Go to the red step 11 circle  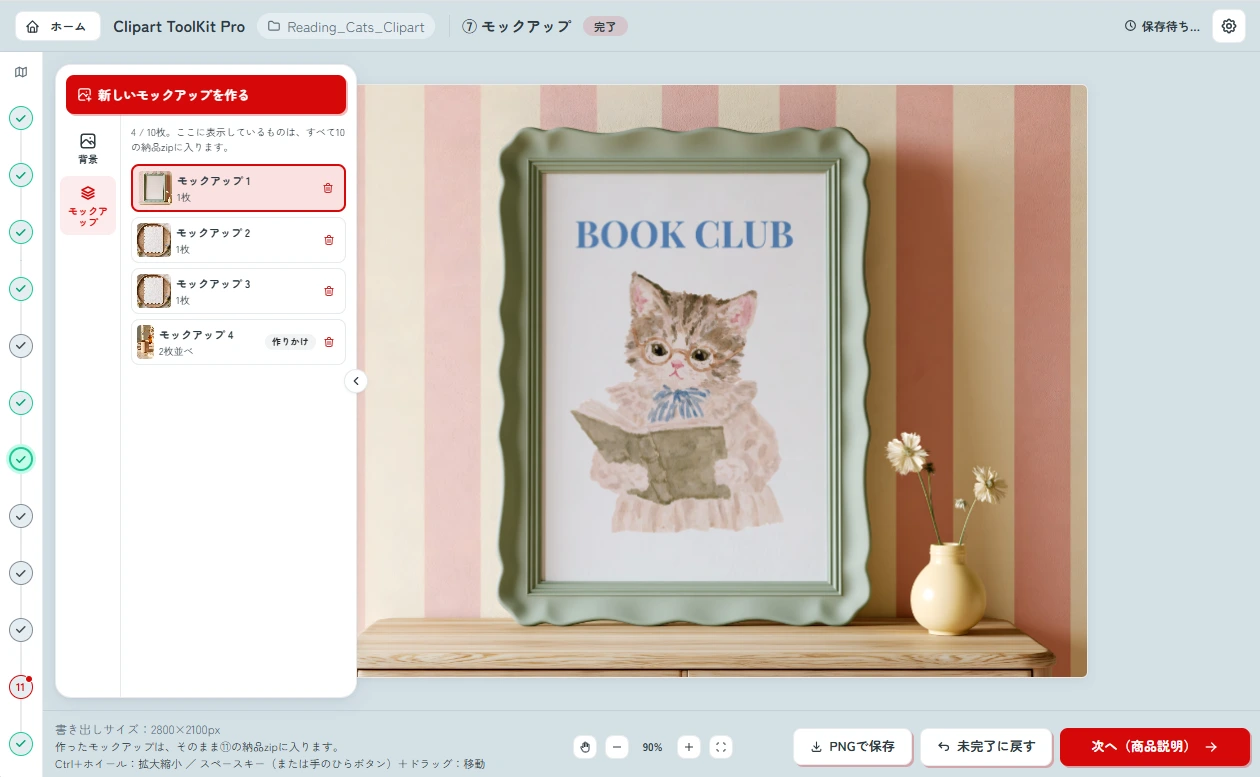(x=21, y=687)
